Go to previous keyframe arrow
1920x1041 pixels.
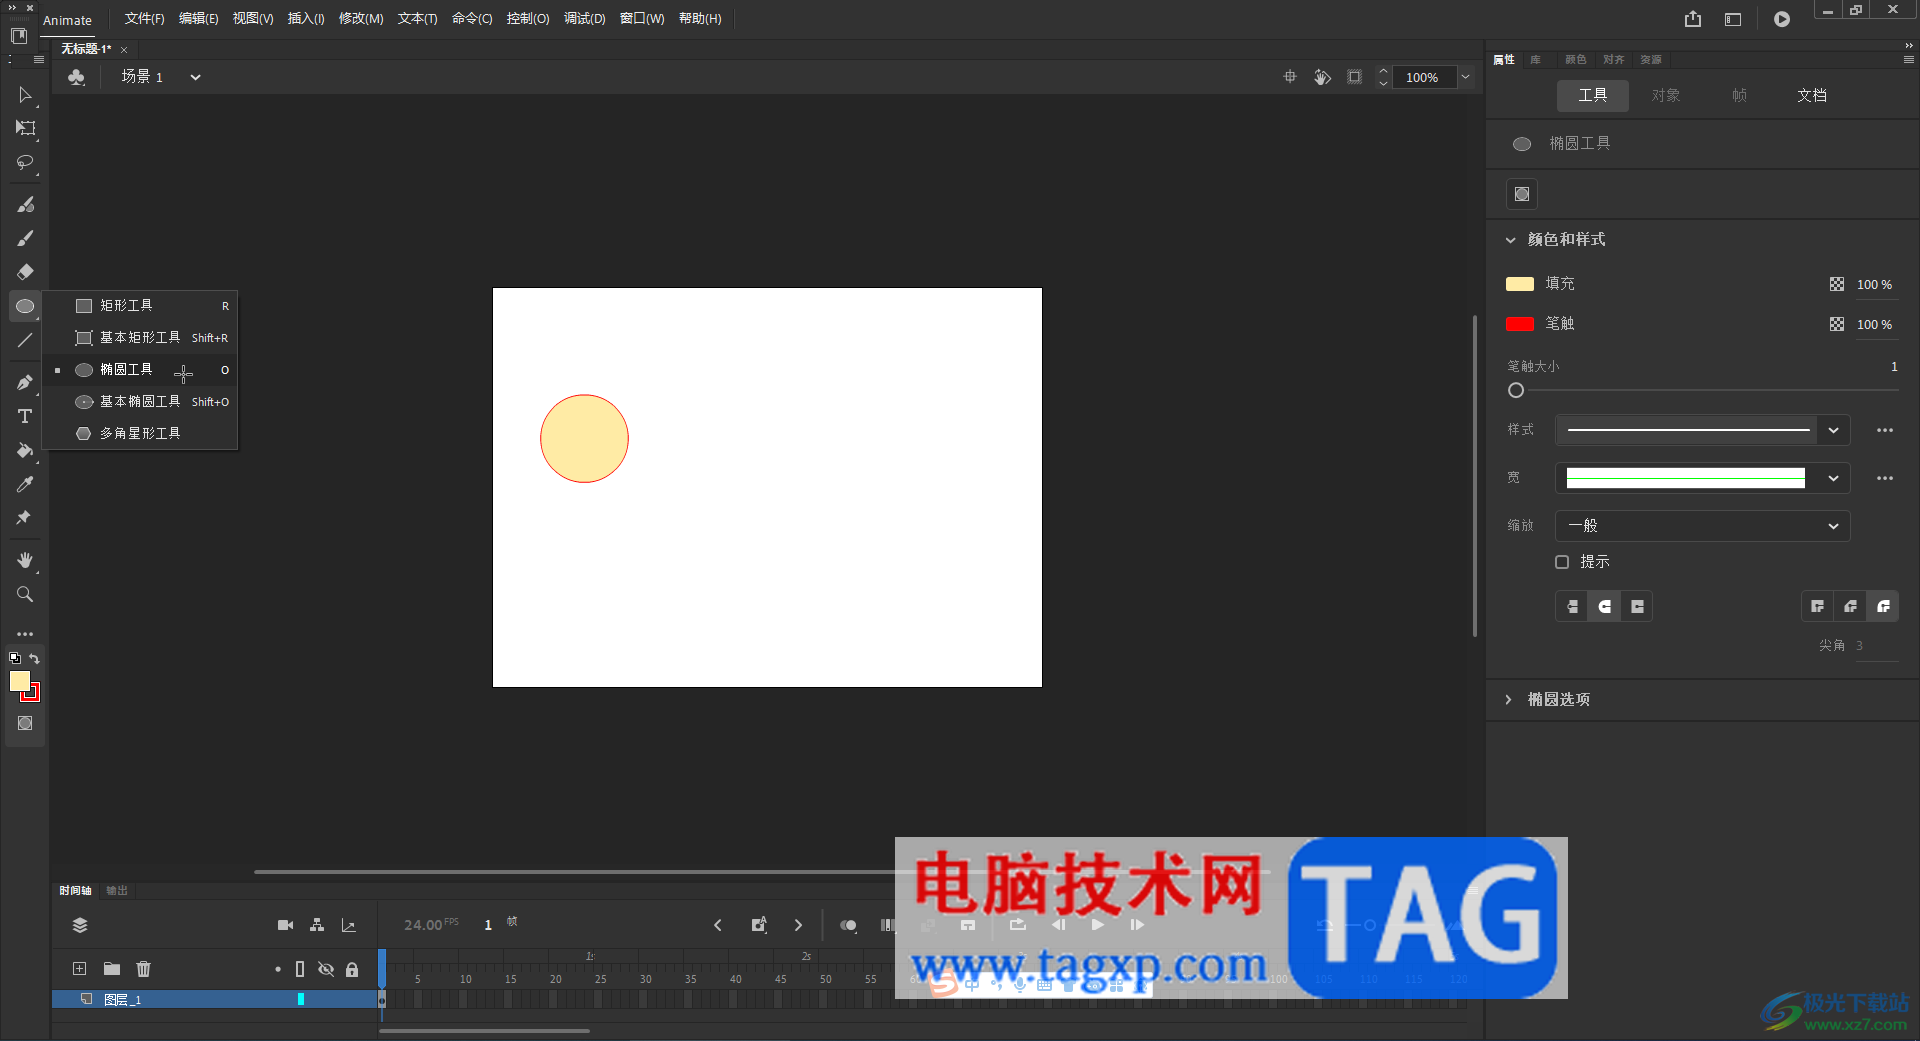[717, 925]
